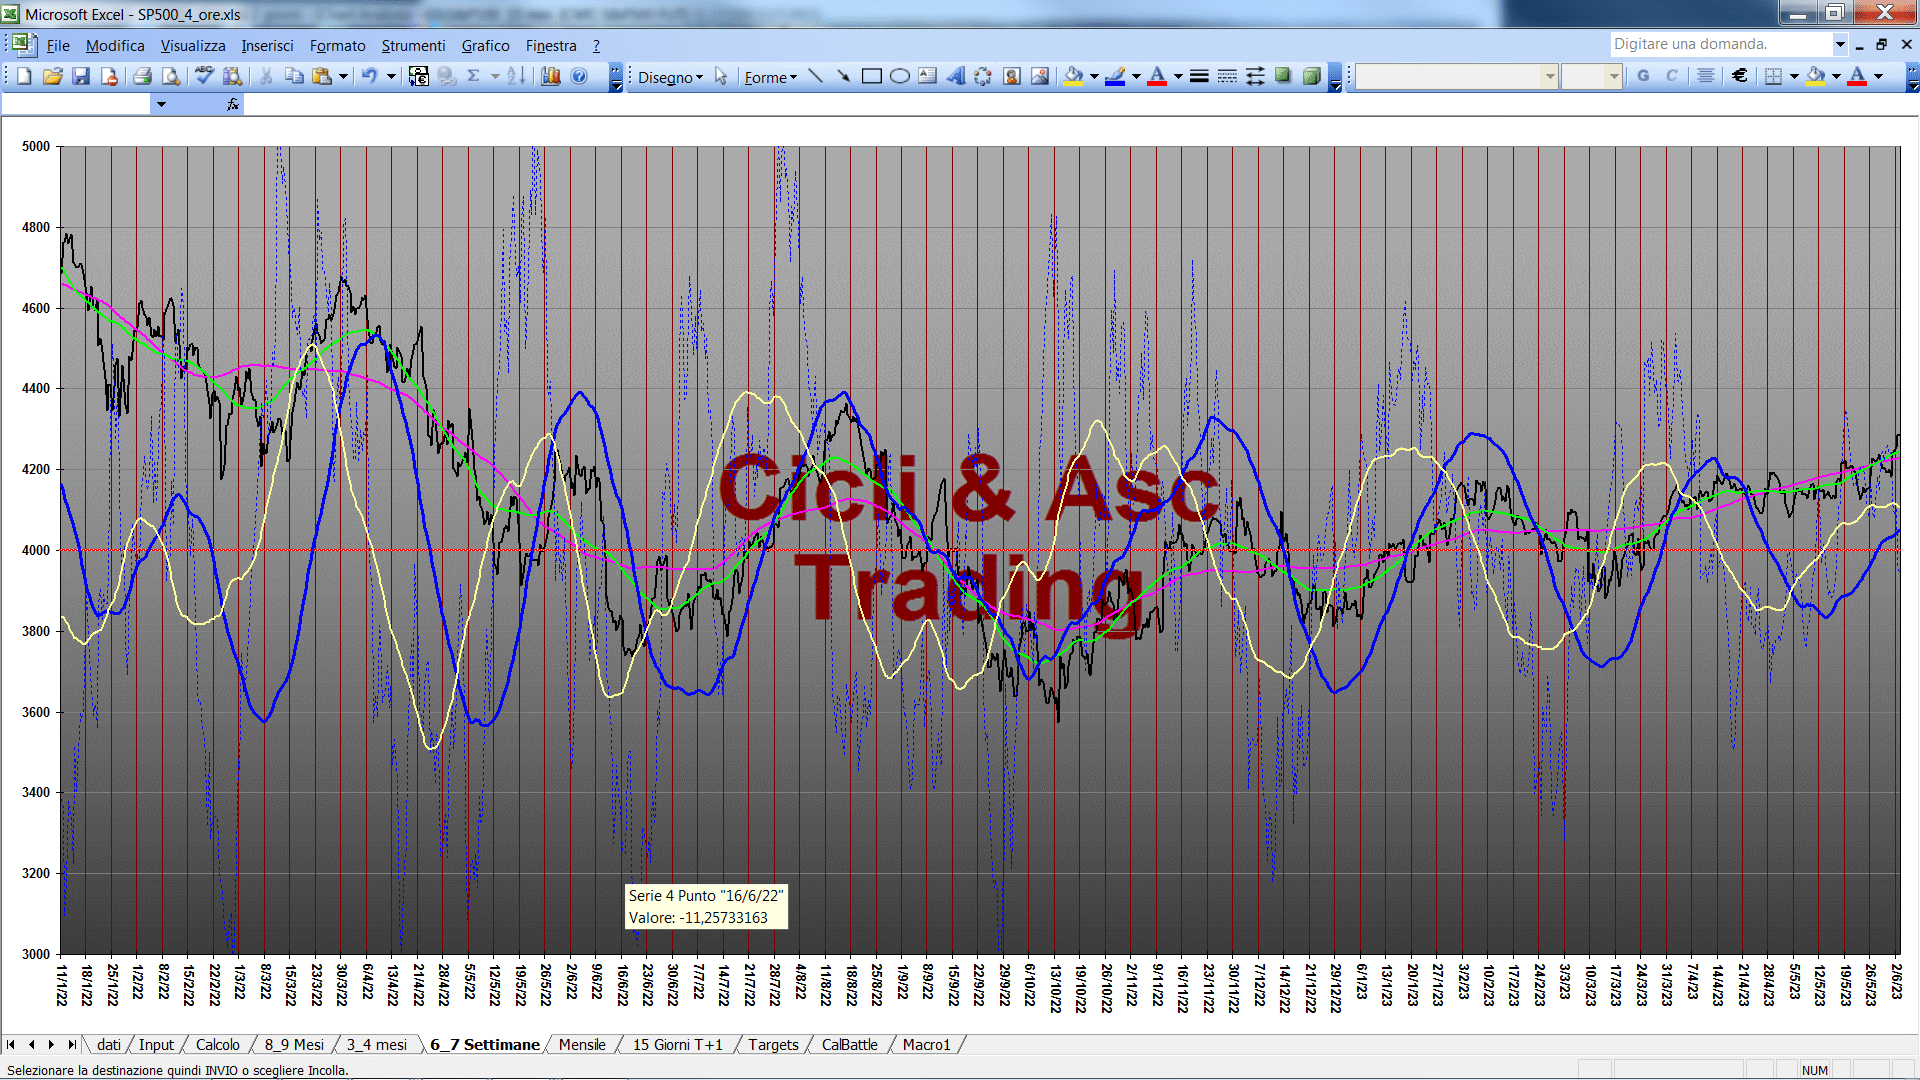The image size is (1920, 1080).
Task: Click the Euro conversion icon
Action: point(419,76)
